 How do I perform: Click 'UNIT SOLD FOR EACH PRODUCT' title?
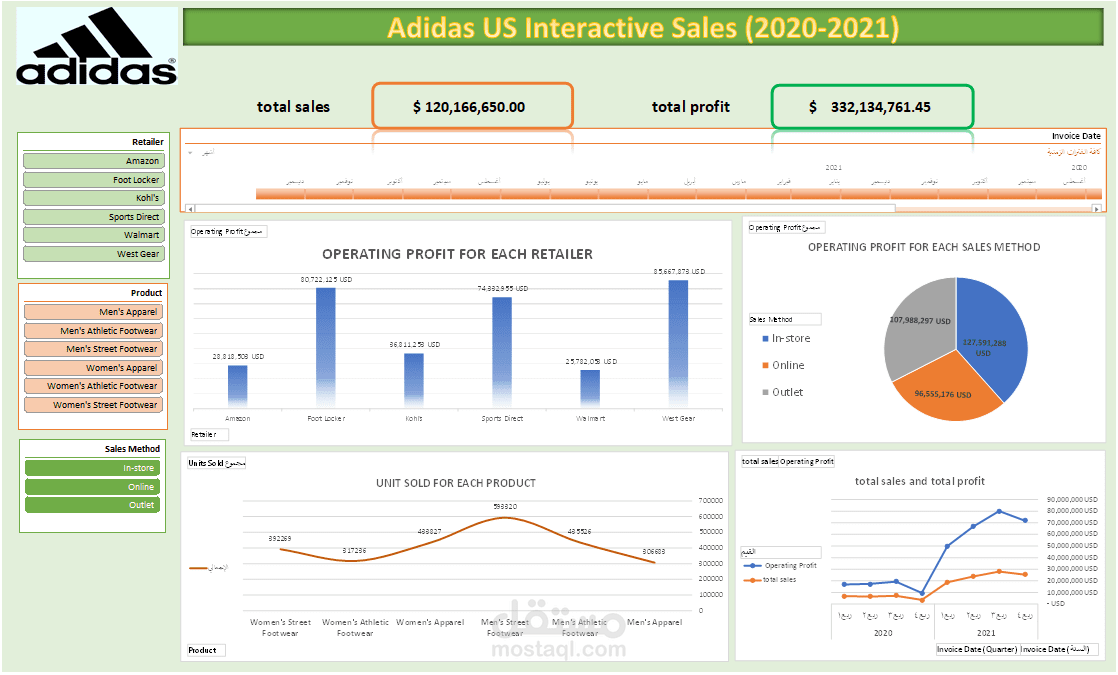[456, 483]
